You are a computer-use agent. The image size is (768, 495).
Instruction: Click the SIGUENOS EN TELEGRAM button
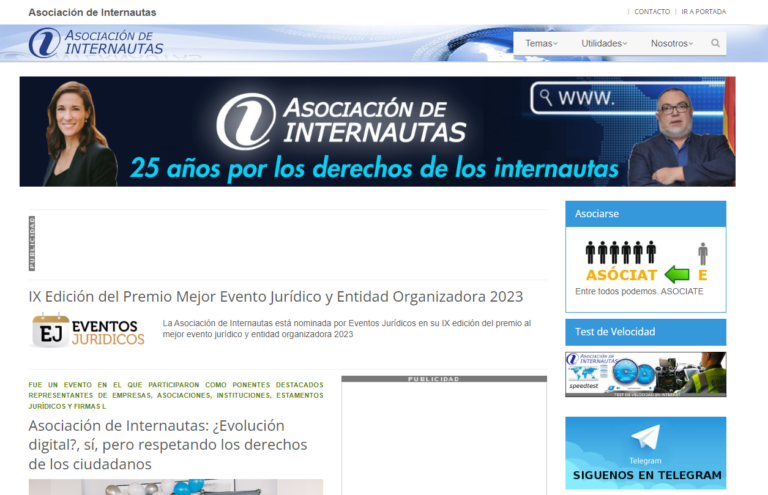click(x=646, y=474)
